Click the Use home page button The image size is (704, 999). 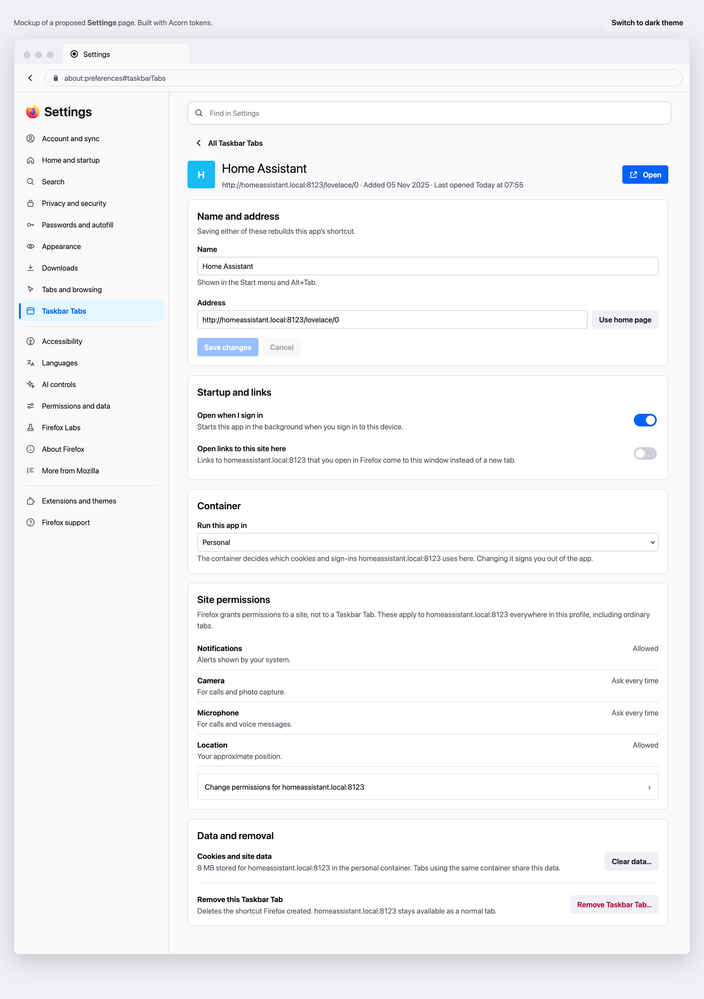(x=625, y=320)
